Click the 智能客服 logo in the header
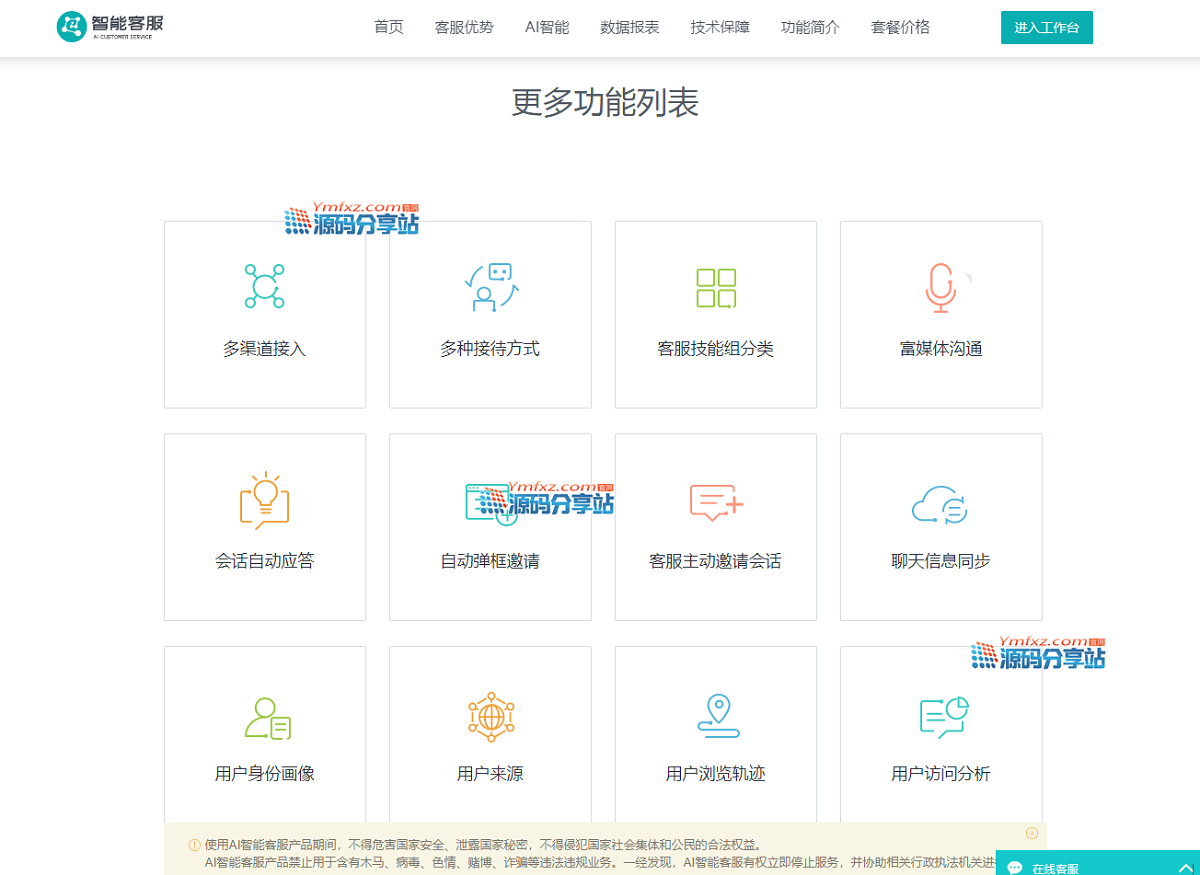 click(110, 26)
